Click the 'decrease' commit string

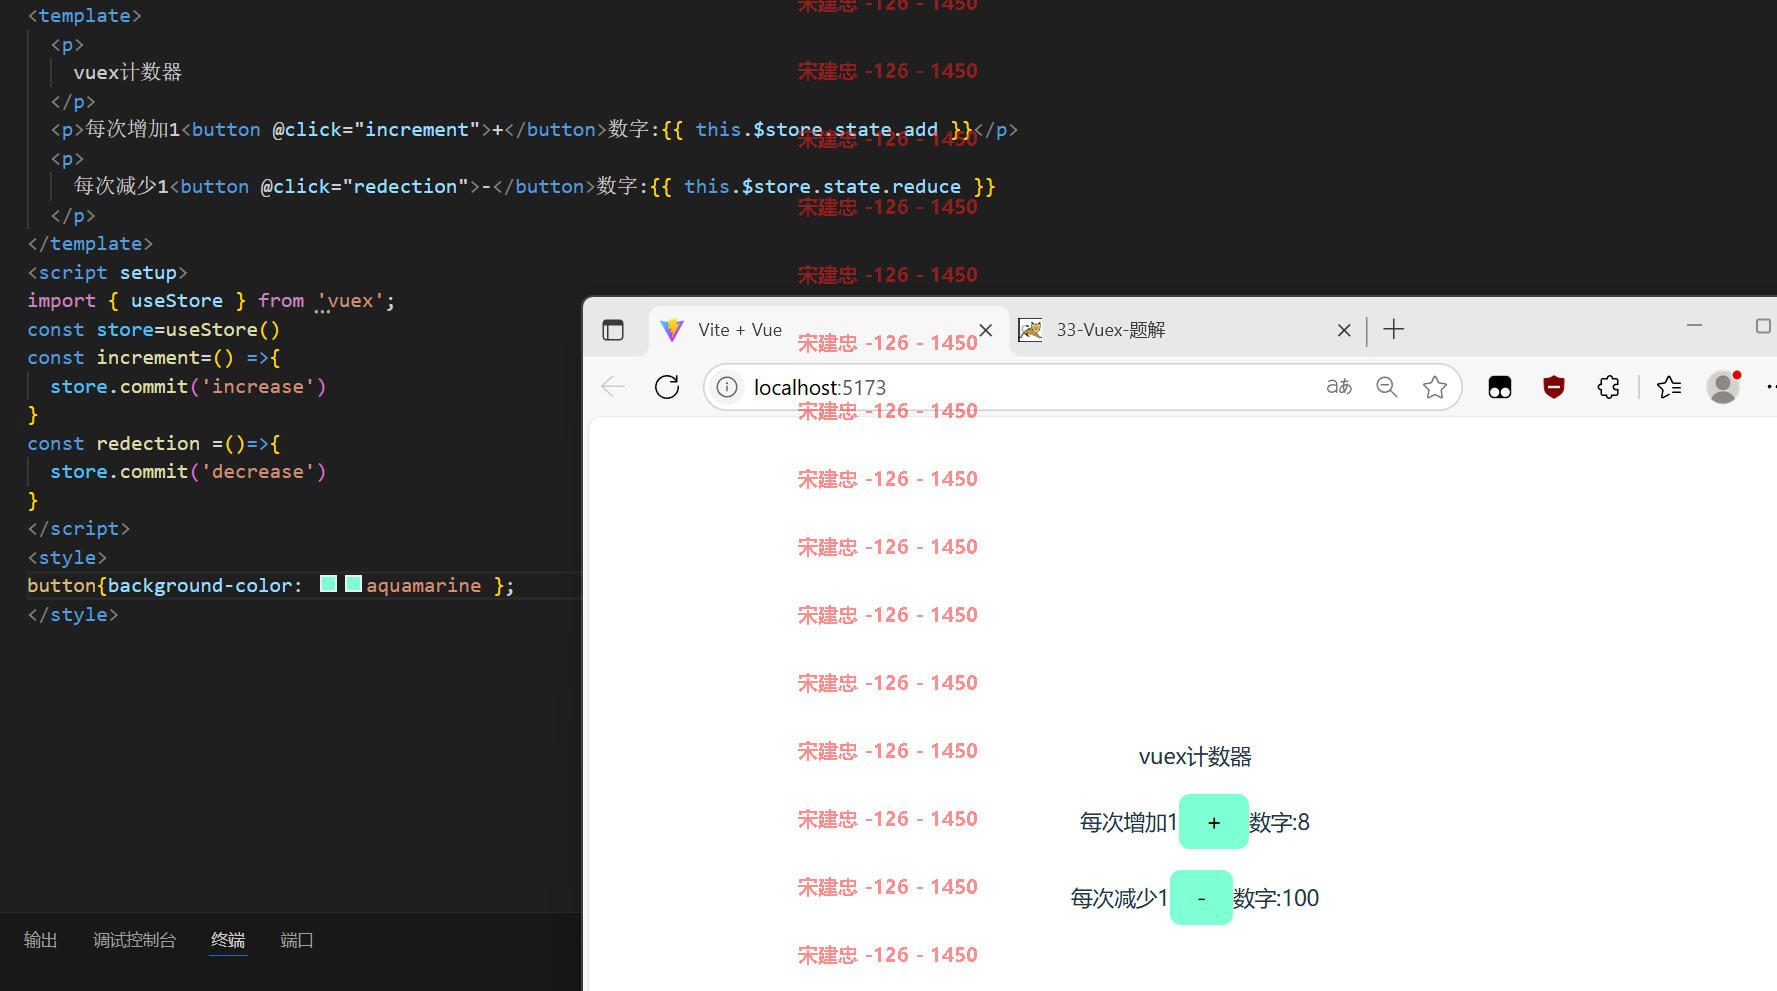[258, 472]
